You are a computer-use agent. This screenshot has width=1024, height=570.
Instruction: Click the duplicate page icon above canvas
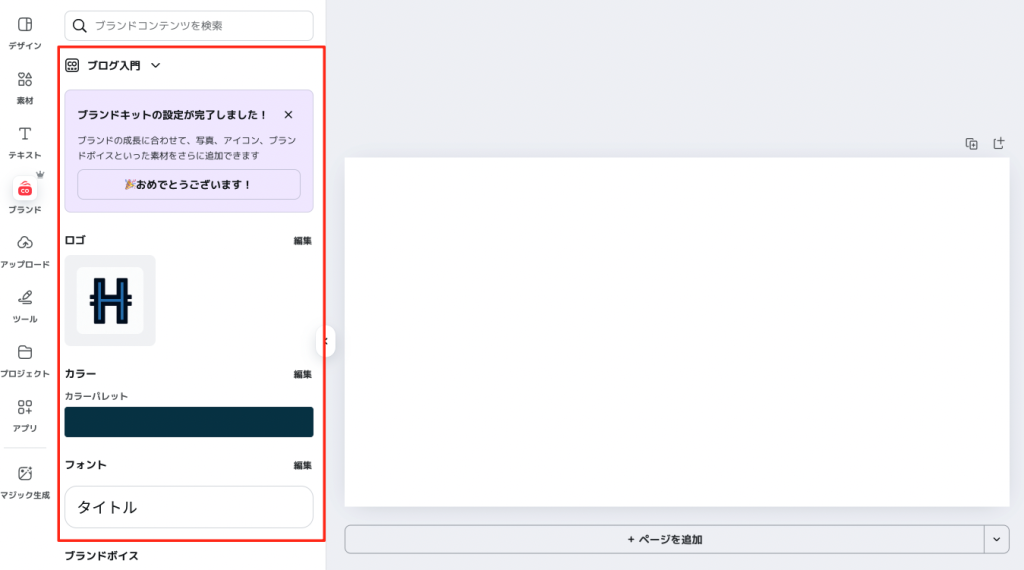971,144
